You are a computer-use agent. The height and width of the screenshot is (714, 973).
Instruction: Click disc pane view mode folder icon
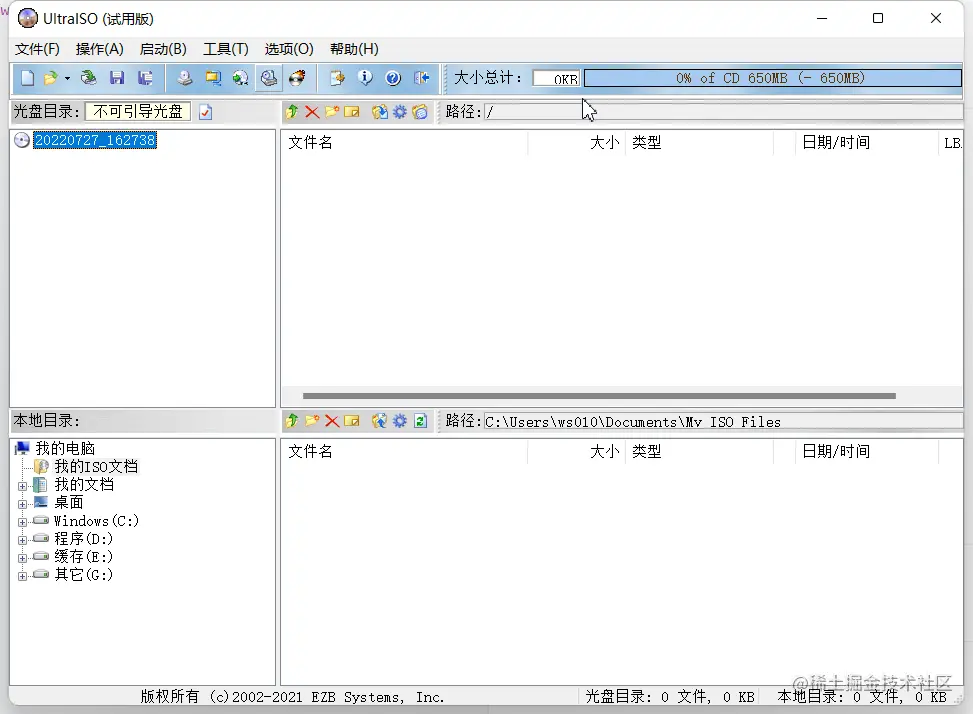(x=420, y=112)
